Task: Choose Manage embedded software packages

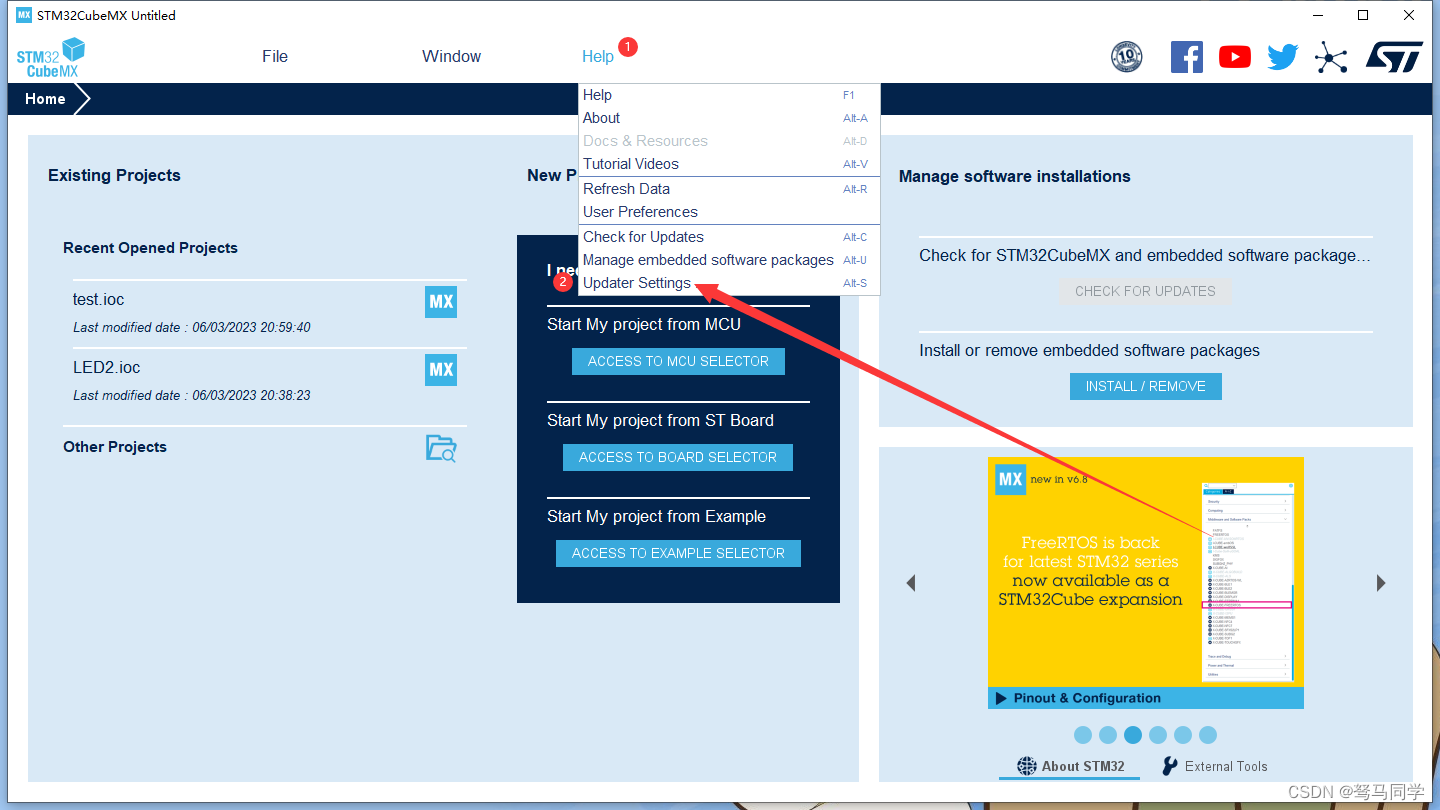Action: click(x=729, y=260)
